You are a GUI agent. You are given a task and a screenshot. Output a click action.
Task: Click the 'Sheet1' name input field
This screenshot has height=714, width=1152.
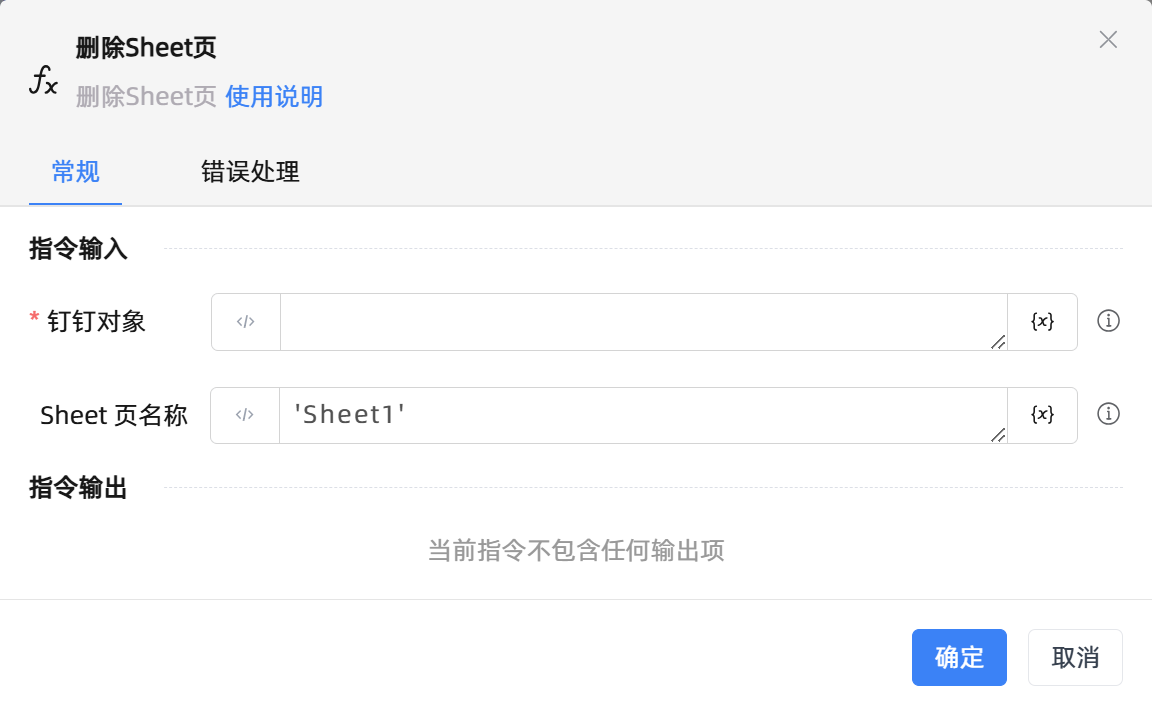pyautogui.click(x=640, y=415)
